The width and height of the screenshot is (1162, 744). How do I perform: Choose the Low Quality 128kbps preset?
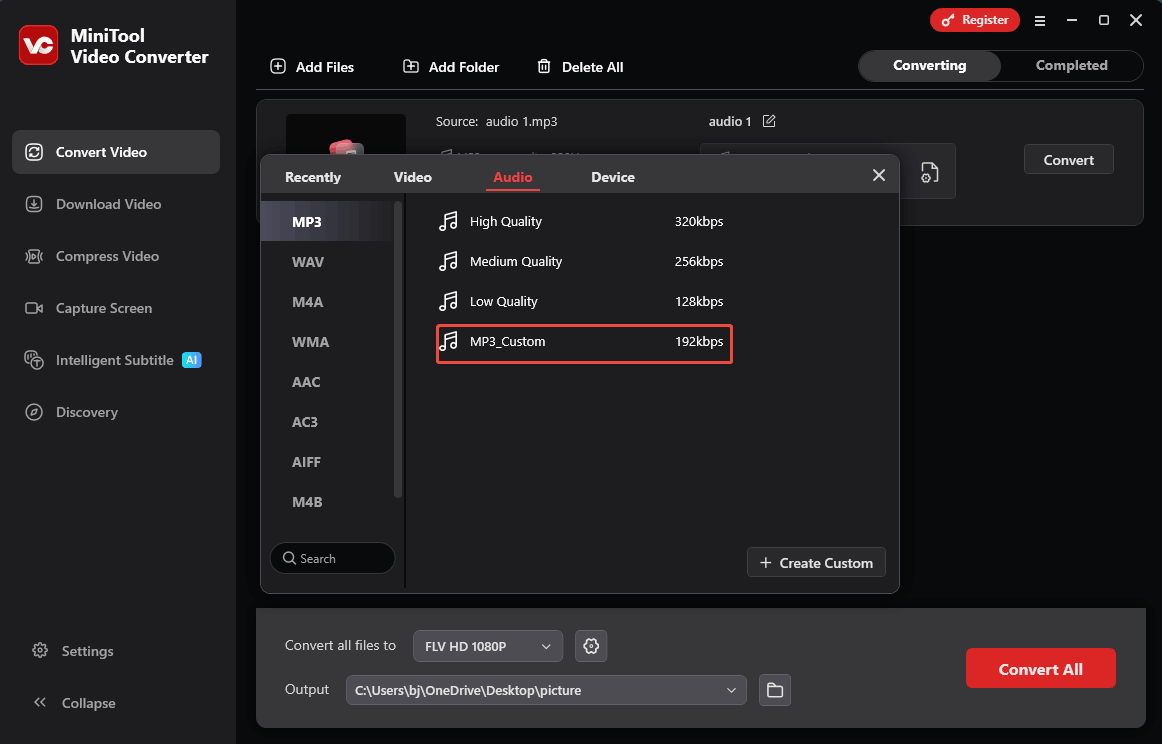coord(585,301)
